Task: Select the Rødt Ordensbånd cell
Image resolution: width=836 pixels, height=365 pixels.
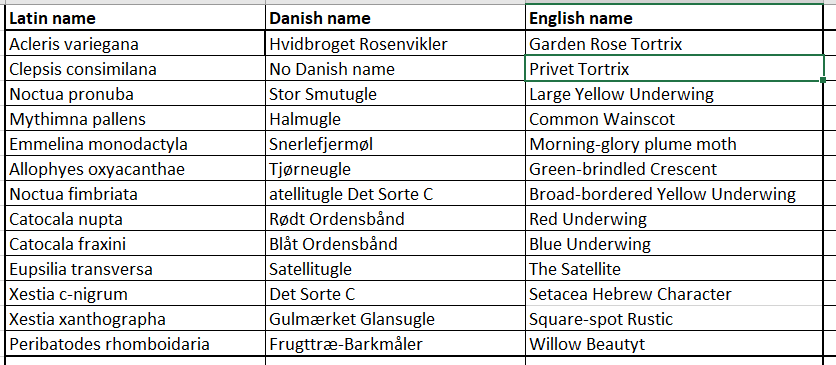Action: pyautogui.click(x=395, y=219)
